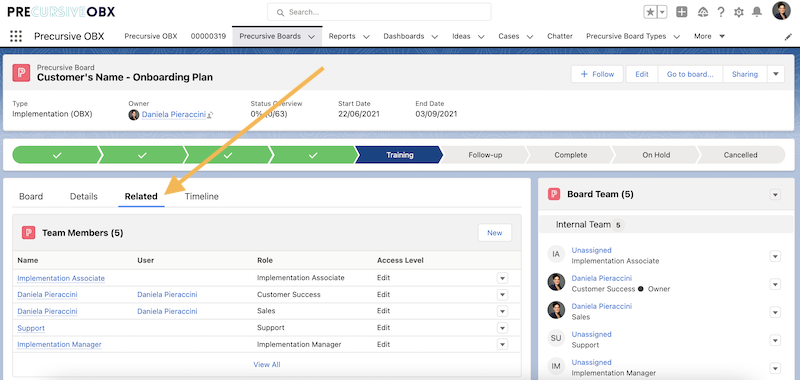Expand the Cases tab chevron
The width and height of the screenshot is (800, 380).
tap(530, 37)
